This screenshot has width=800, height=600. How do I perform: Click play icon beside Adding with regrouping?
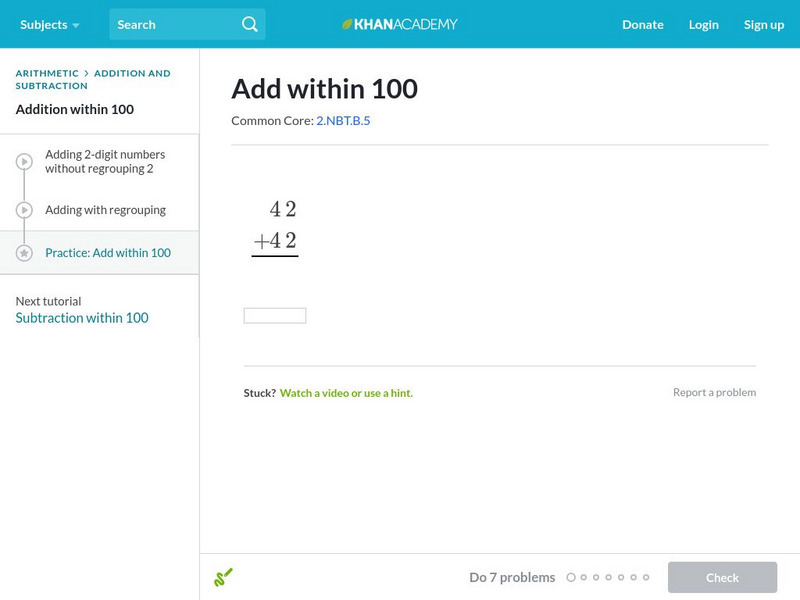point(24,210)
